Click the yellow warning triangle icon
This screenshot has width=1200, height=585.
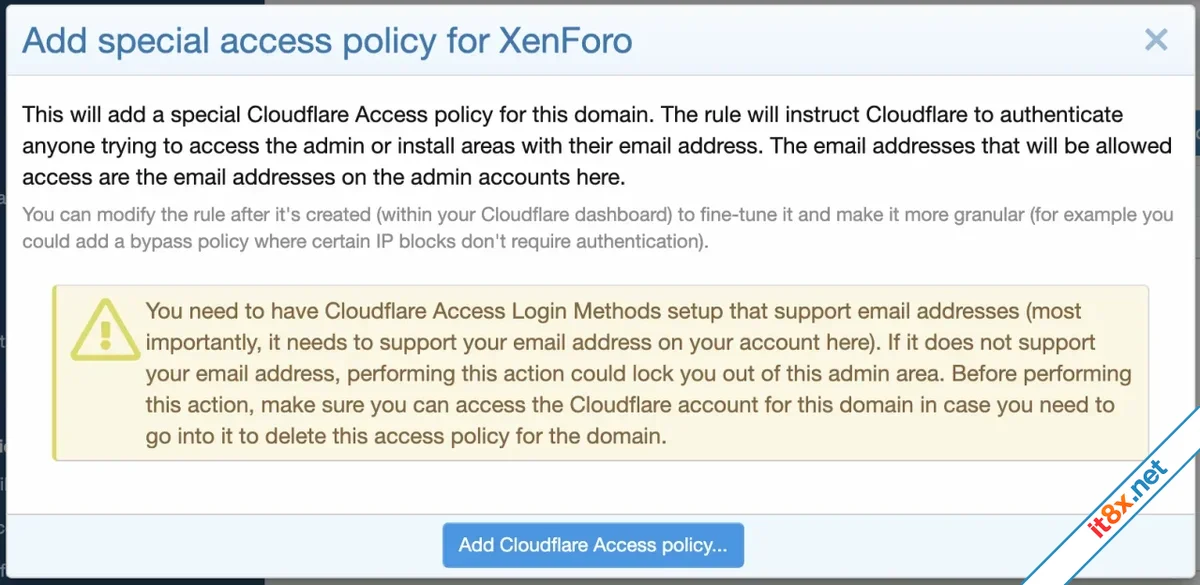[x=99, y=331]
